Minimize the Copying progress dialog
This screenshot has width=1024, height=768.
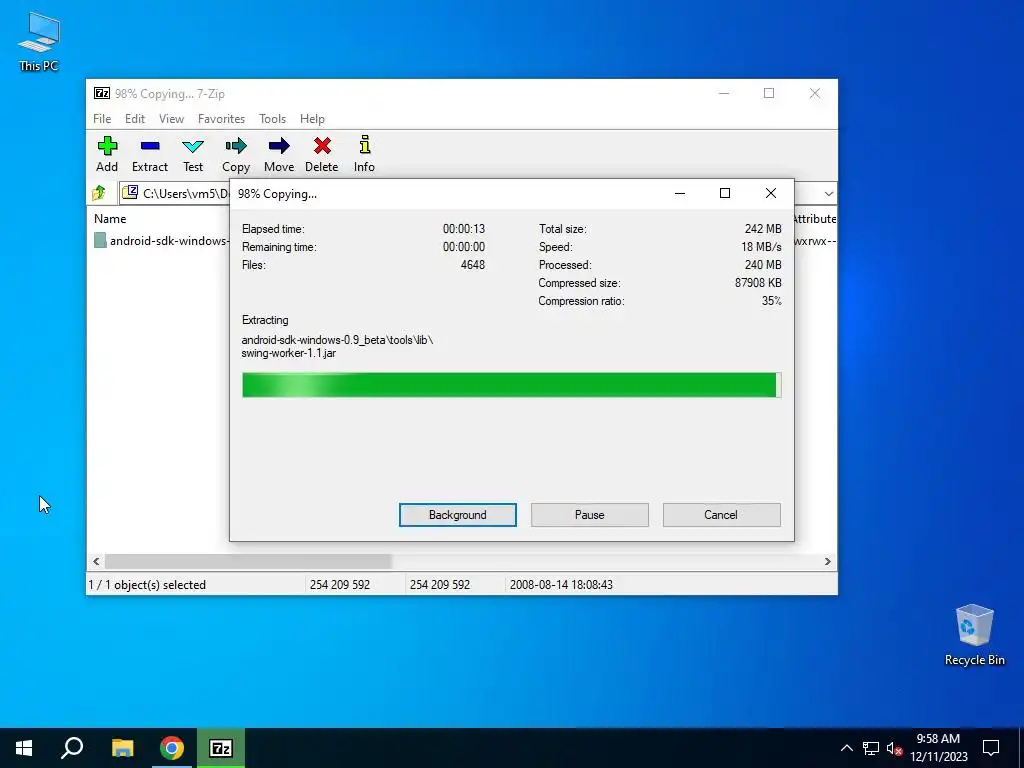(680, 193)
